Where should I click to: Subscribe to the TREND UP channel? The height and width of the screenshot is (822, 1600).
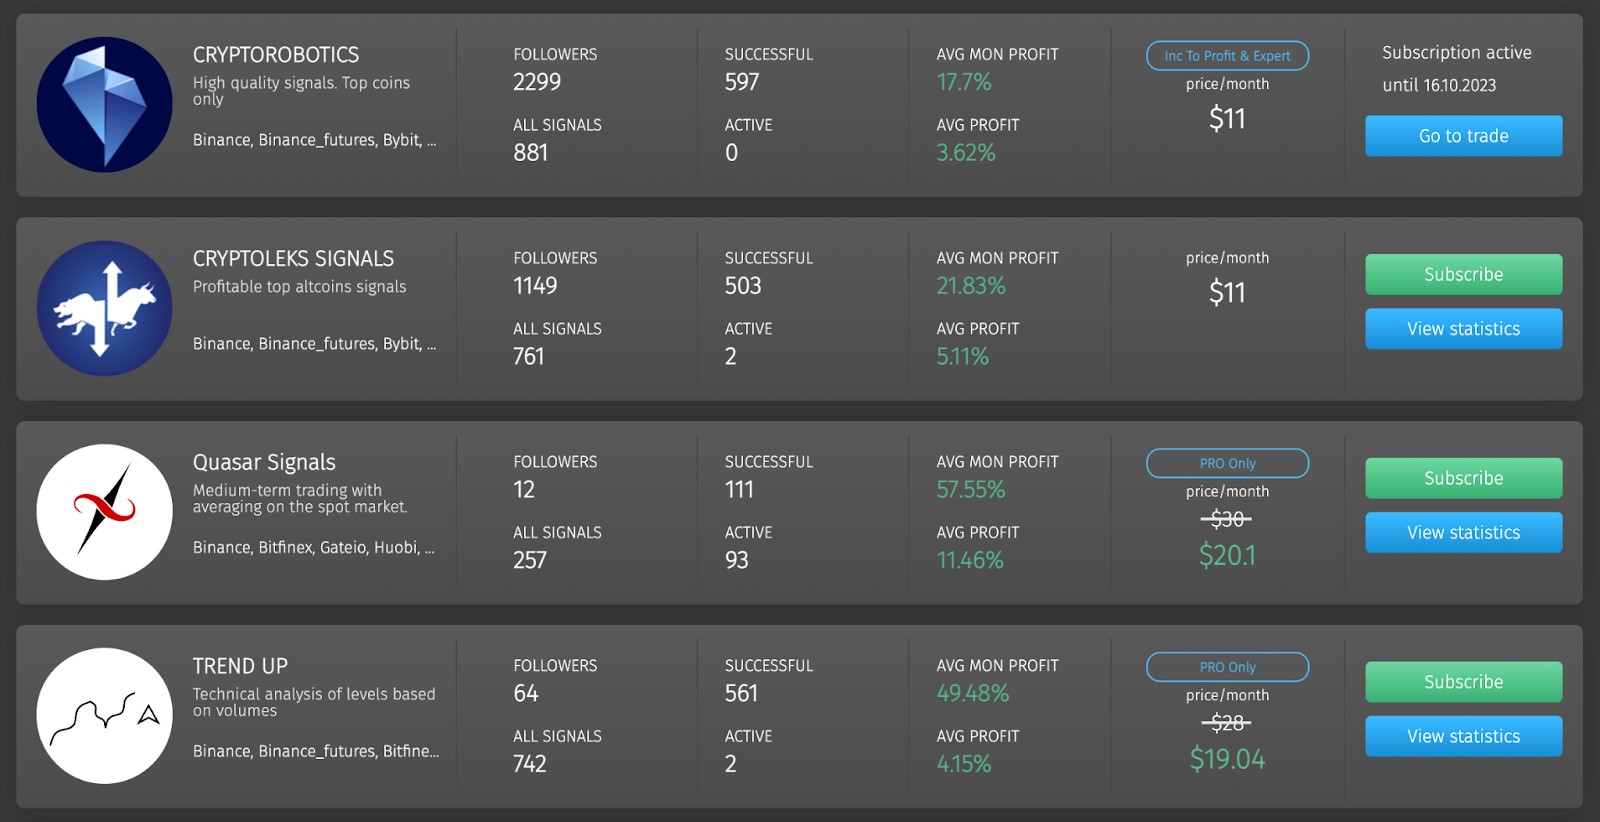coord(1463,682)
